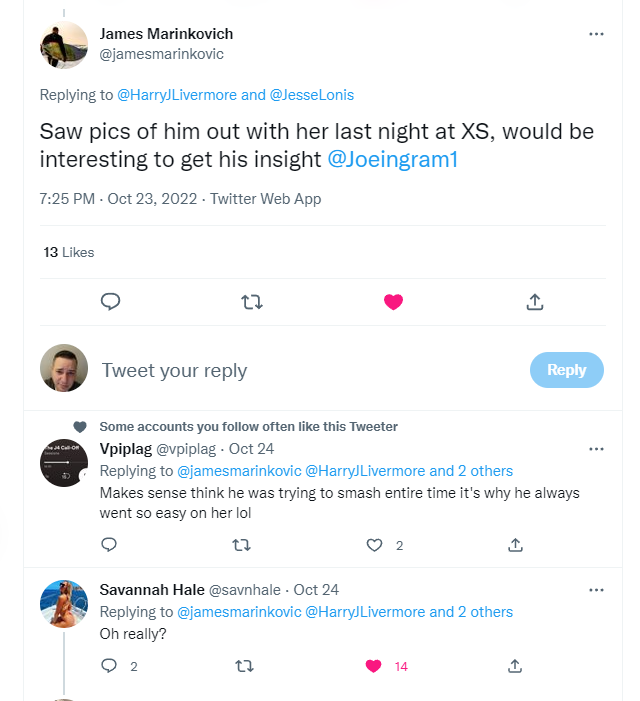
Task: Open James Marinkovich's profile picture
Action: point(64,45)
